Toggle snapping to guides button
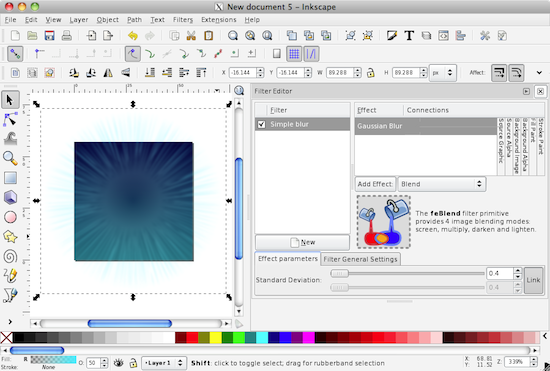 (x=311, y=54)
